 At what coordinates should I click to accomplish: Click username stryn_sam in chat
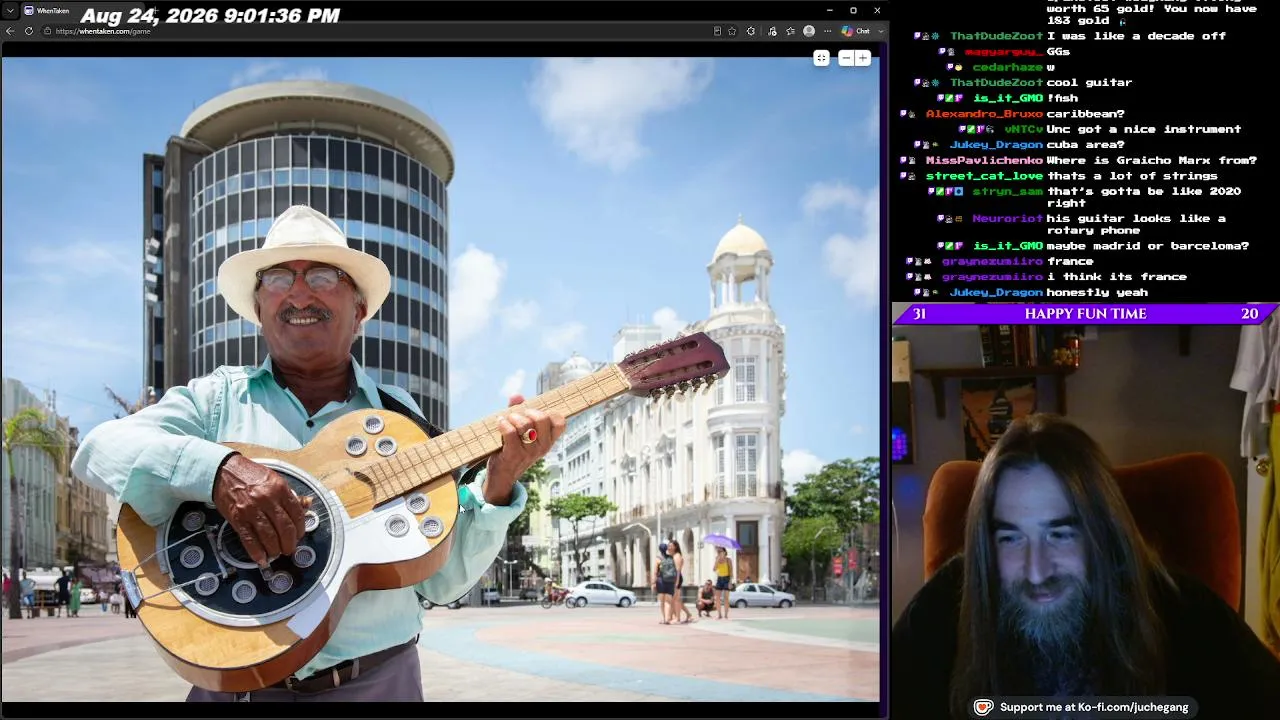(1007, 191)
